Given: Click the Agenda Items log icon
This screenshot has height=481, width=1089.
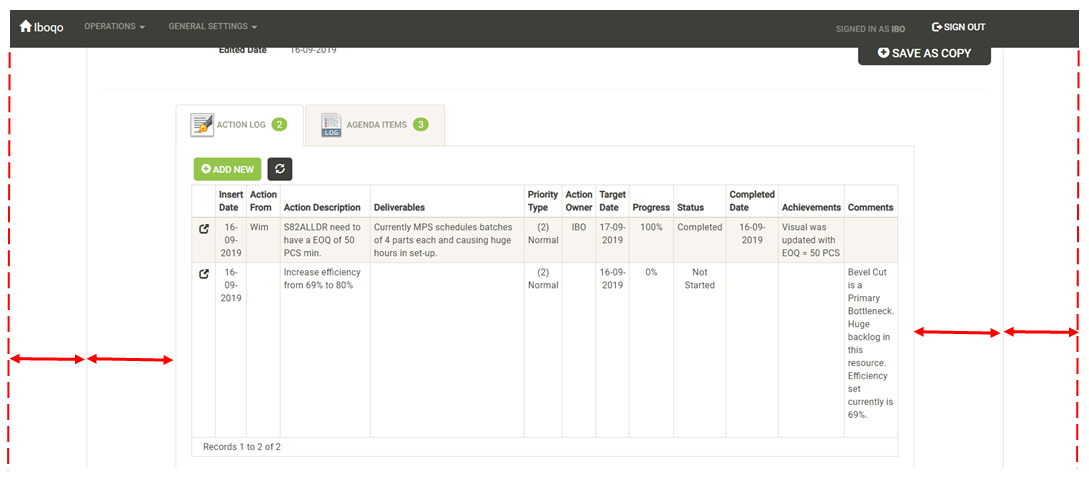Looking at the screenshot, I should [x=331, y=125].
